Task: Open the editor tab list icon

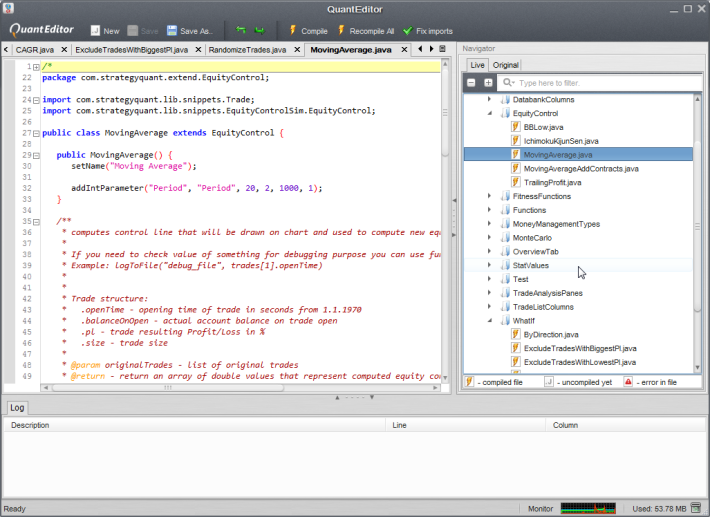Action: point(442,49)
